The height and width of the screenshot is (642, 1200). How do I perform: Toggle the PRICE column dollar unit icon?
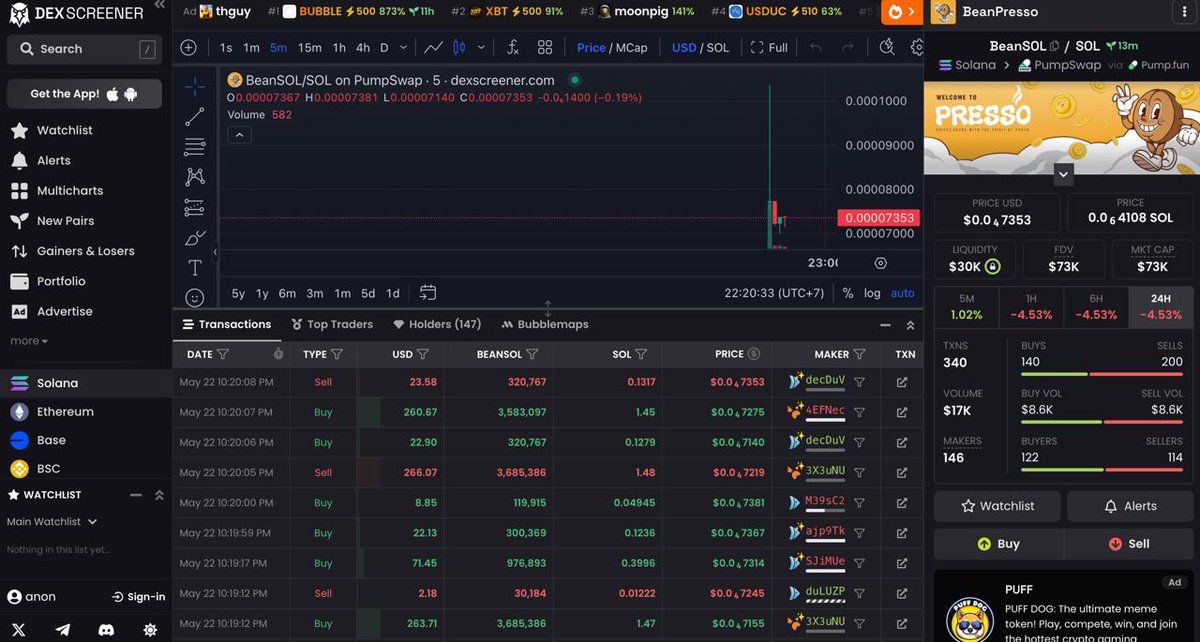click(753, 354)
